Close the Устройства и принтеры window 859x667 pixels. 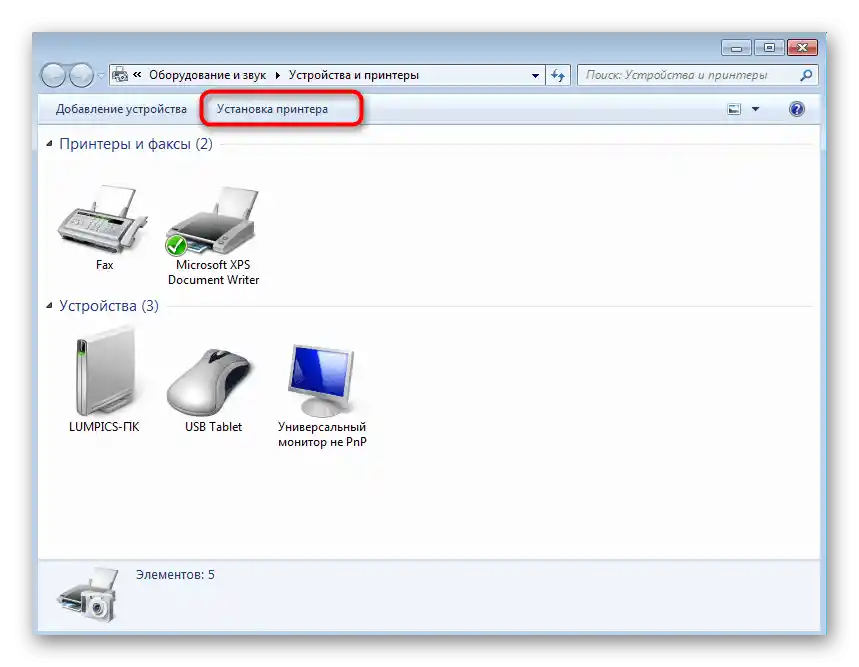tap(802, 48)
